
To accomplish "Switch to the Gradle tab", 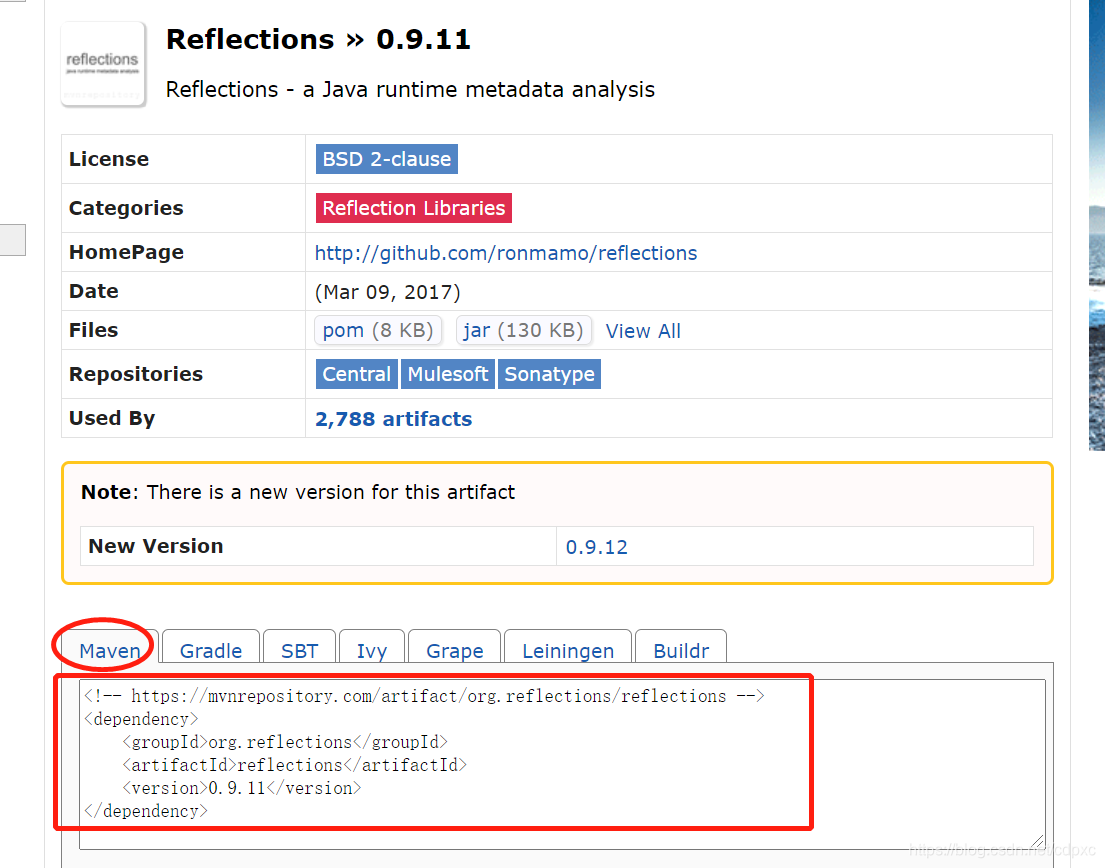I will click(x=211, y=649).
